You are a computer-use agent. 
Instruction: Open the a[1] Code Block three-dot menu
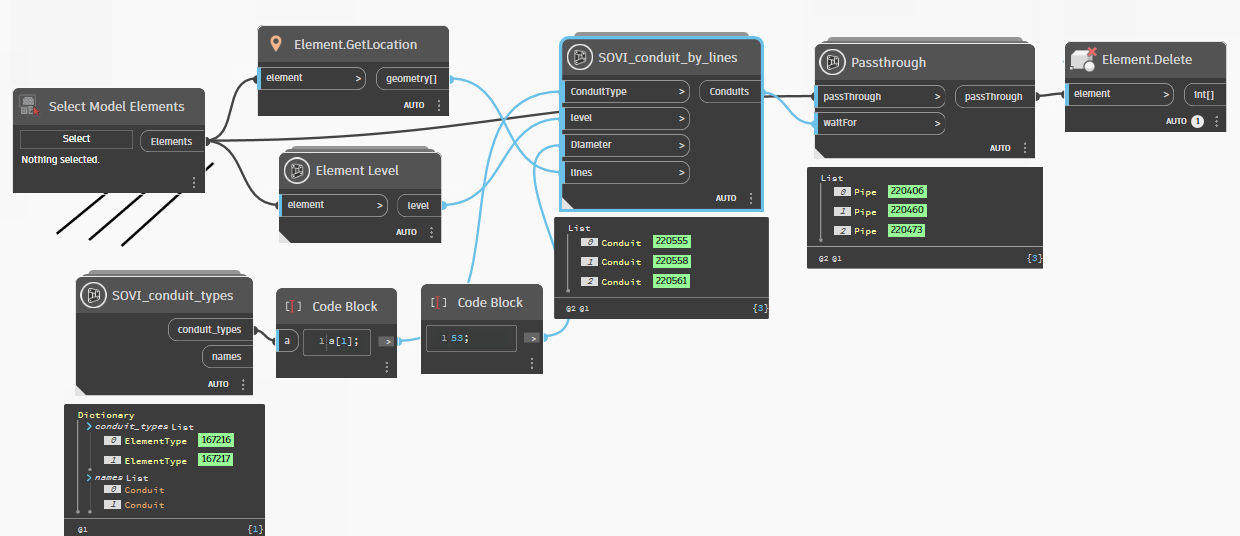pyautogui.click(x=387, y=367)
